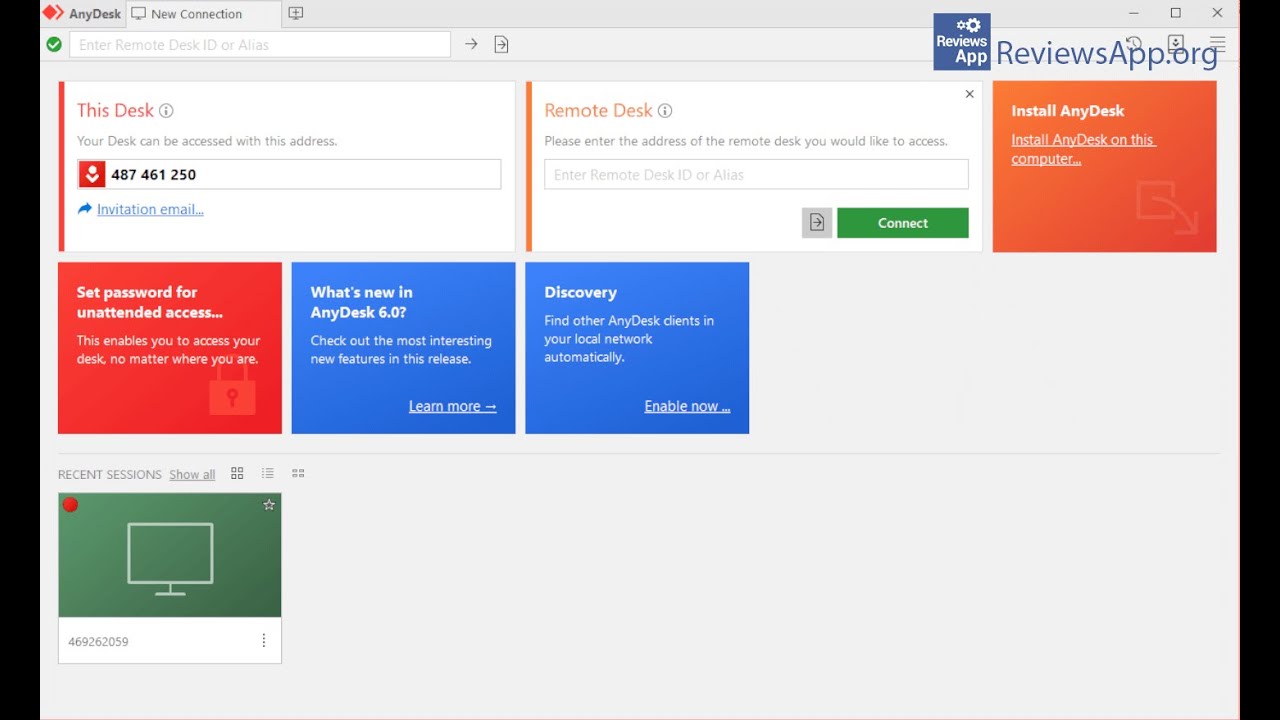The height and width of the screenshot is (720, 1280).
Task: Click the connect arrow icon in address bar
Action: coord(471,44)
